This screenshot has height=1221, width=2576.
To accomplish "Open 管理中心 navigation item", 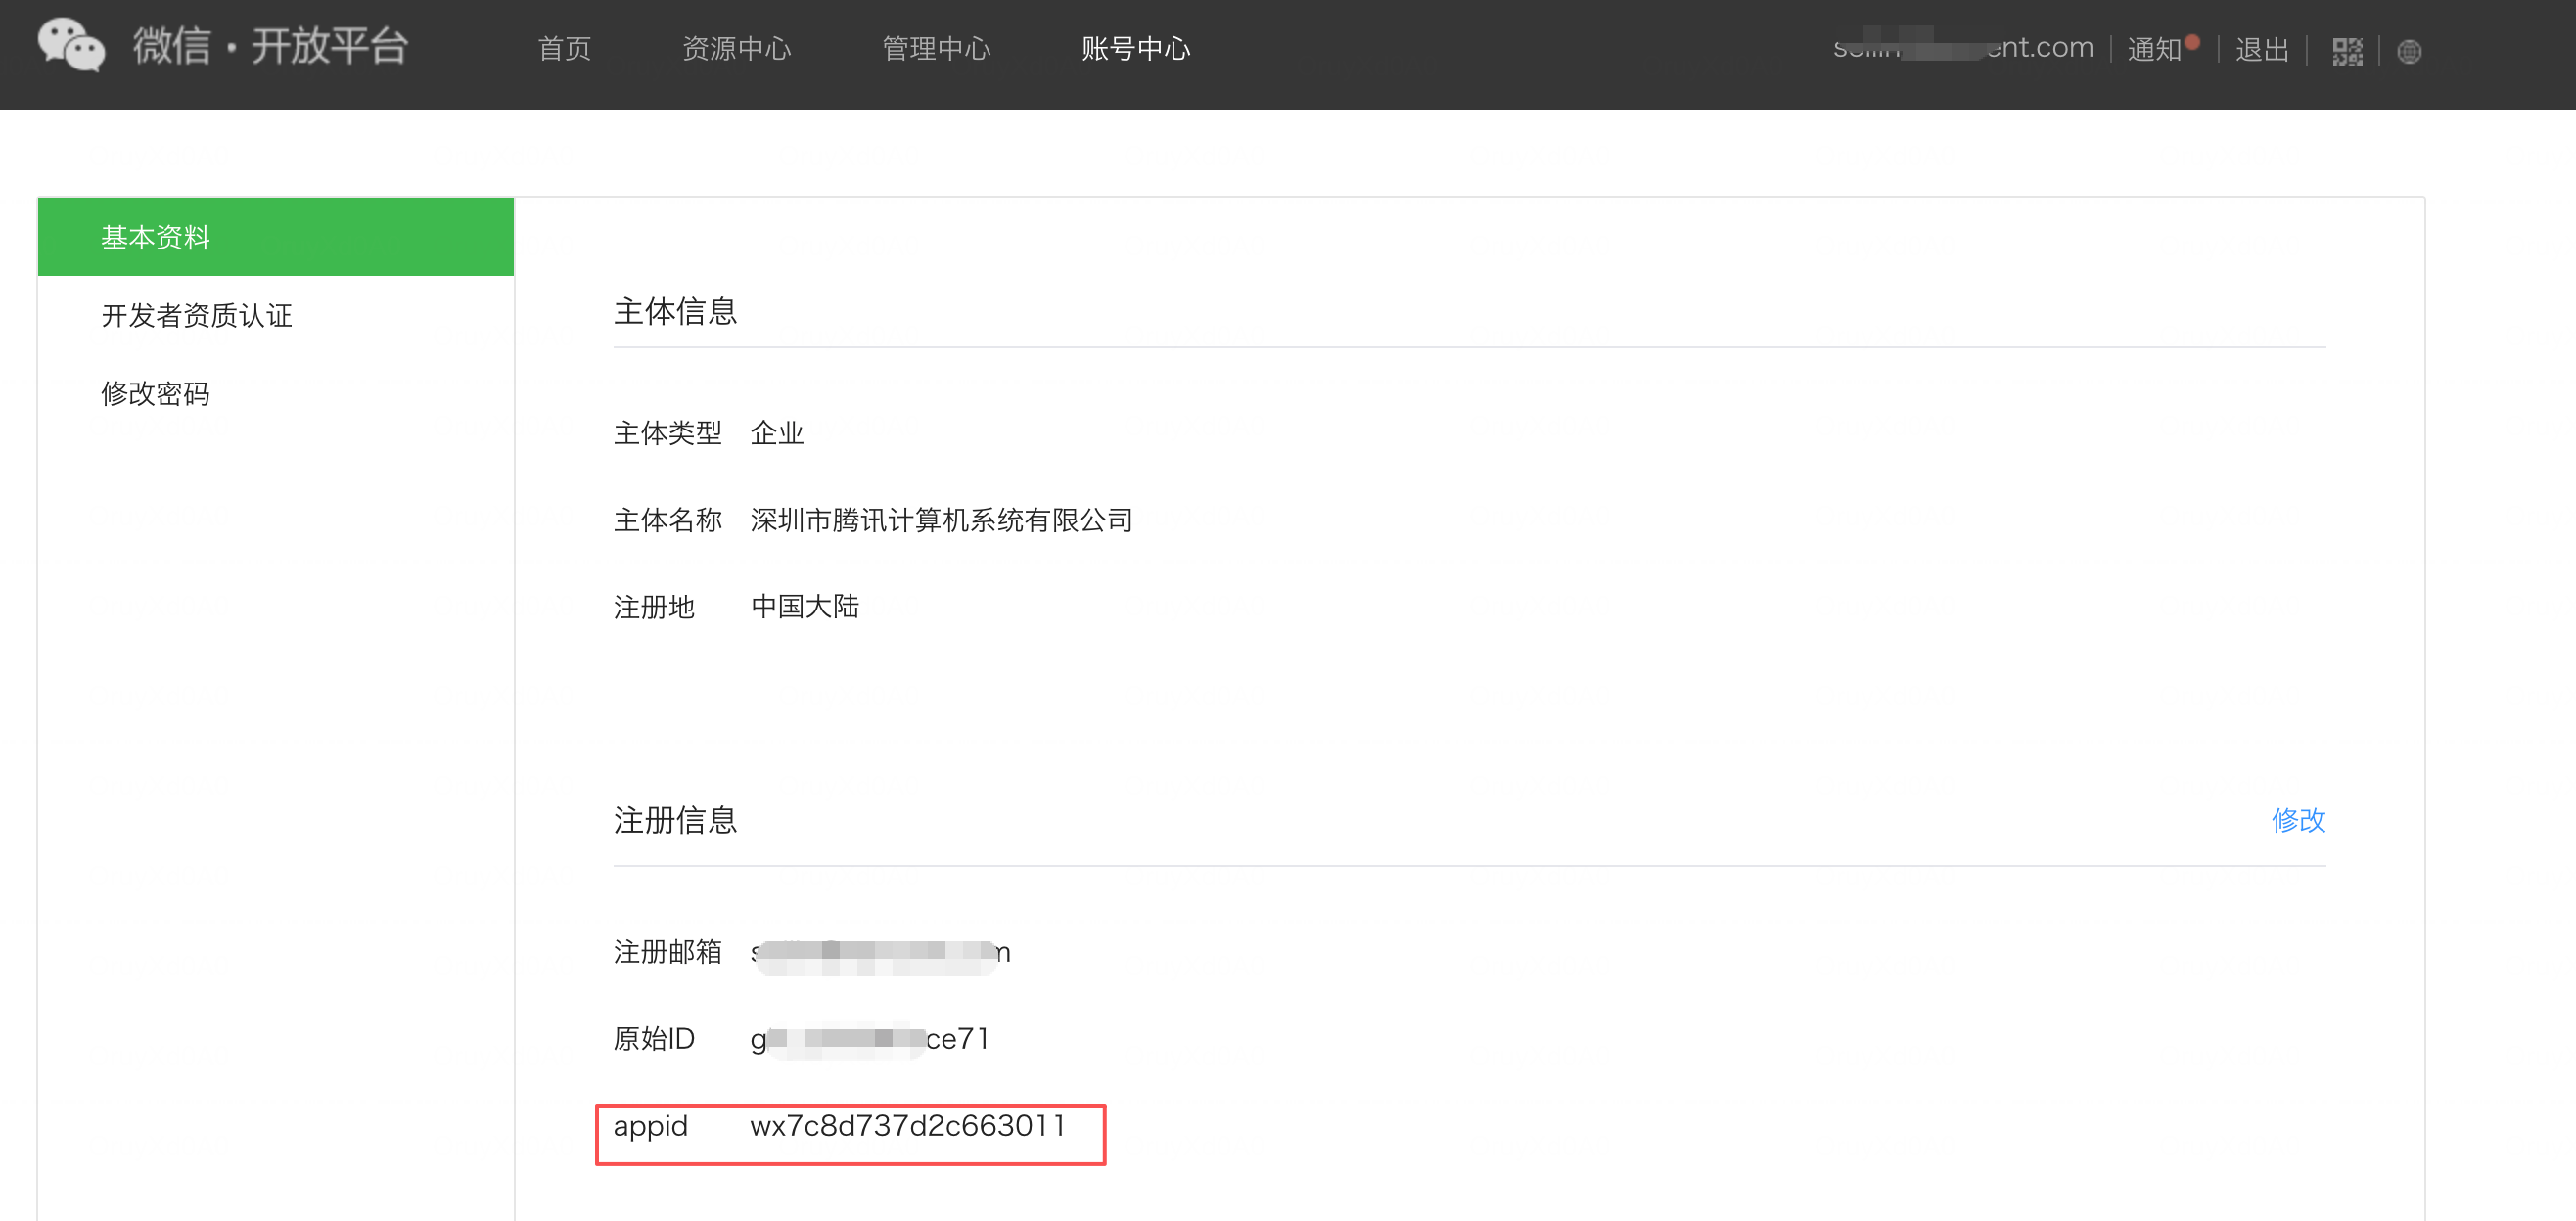I will pyautogui.click(x=936, y=48).
